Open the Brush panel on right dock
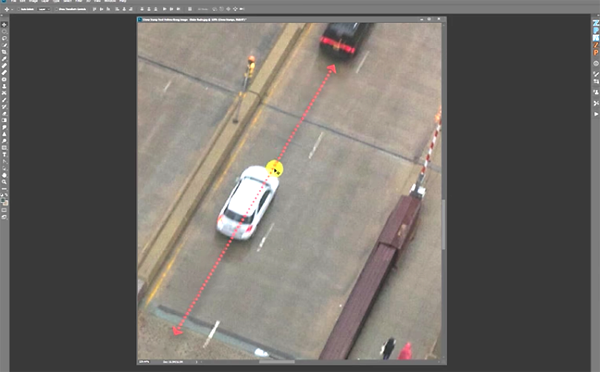The image size is (600, 372). [596, 74]
